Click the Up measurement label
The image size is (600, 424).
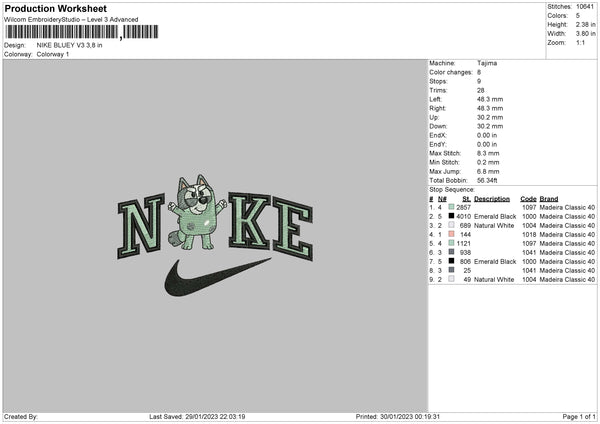pyautogui.click(x=434, y=117)
